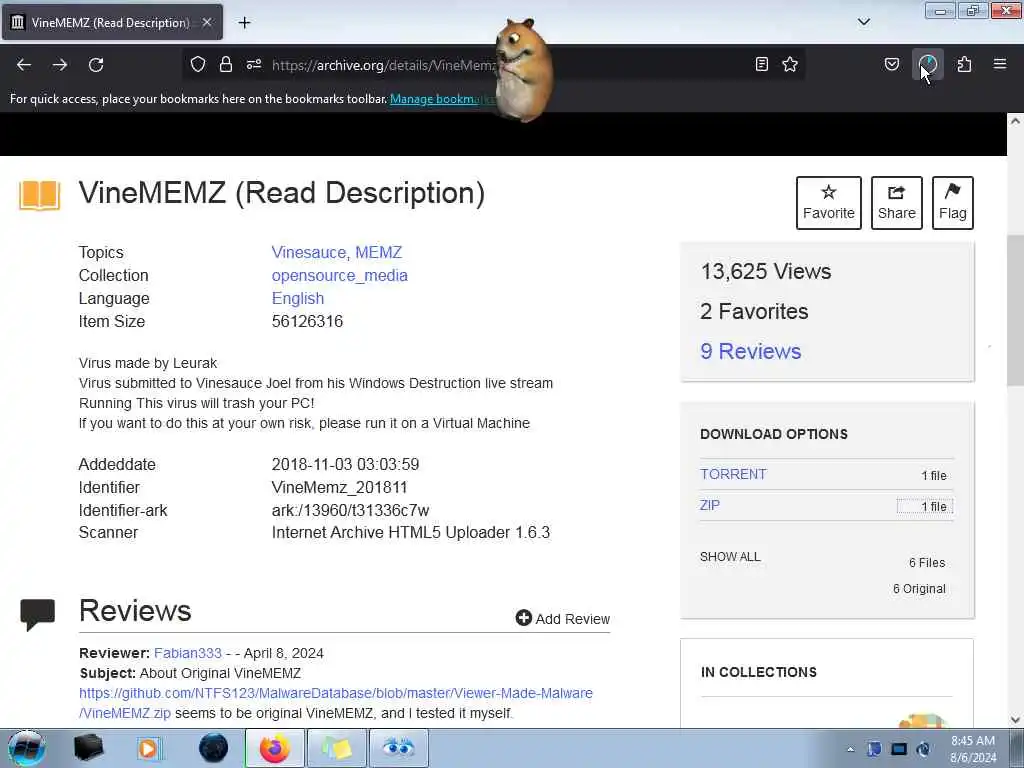
Task: Open the tray network monitor icon
Action: [899, 749]
